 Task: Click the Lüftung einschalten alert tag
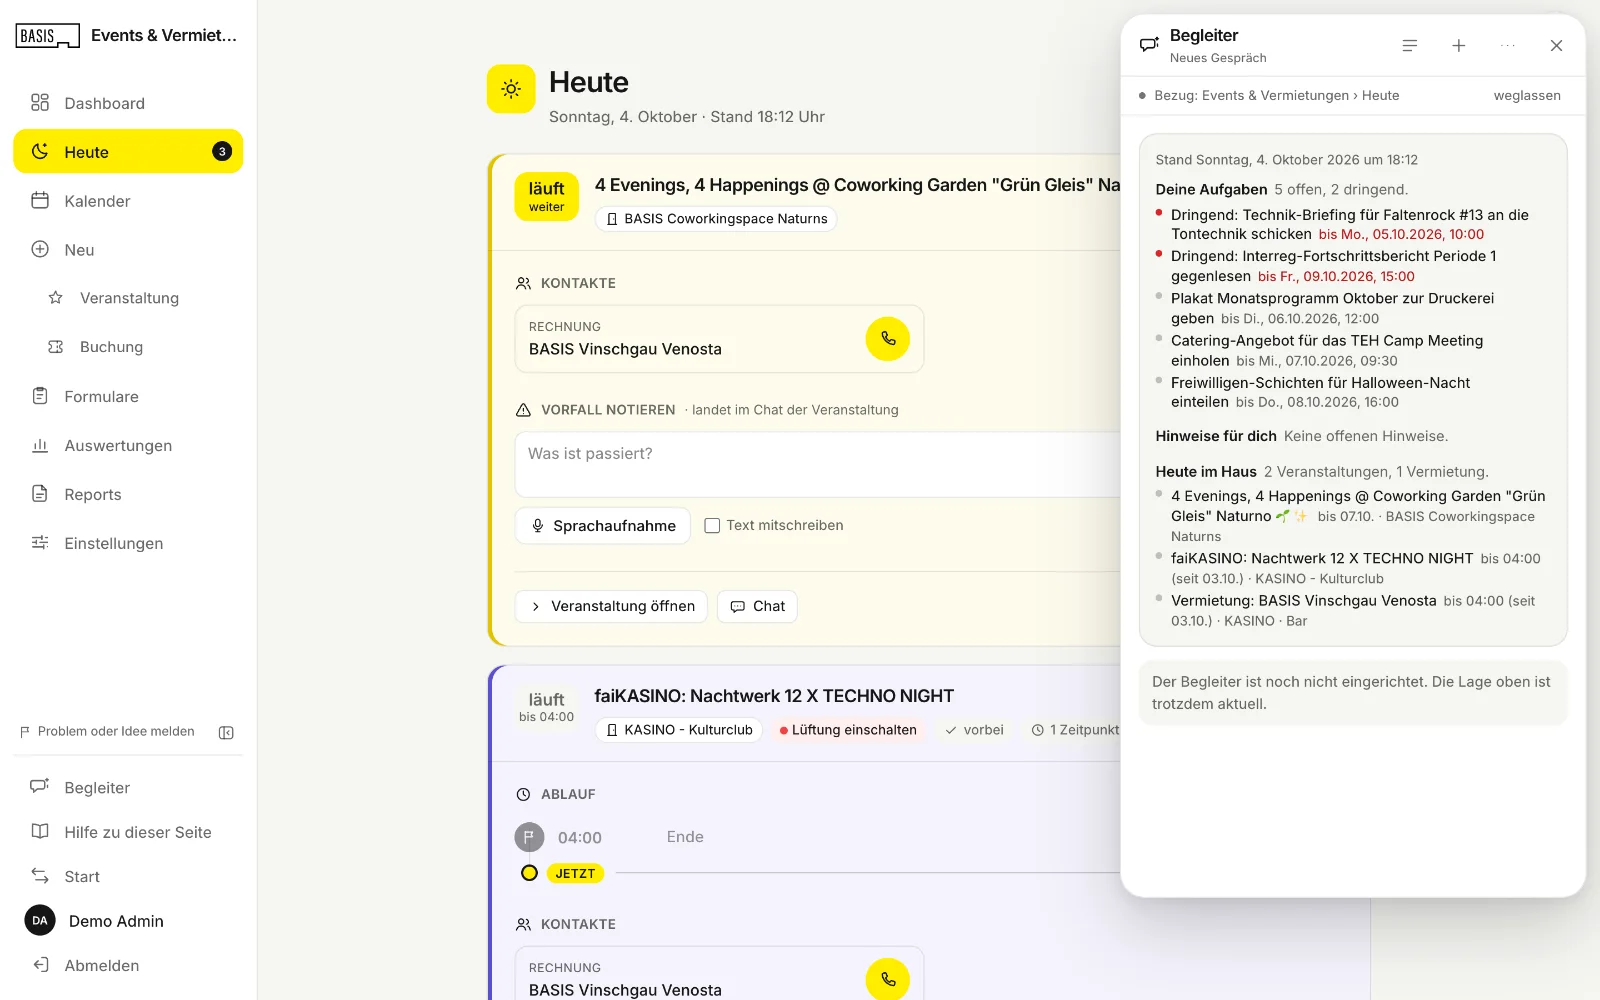pos(848,730)
